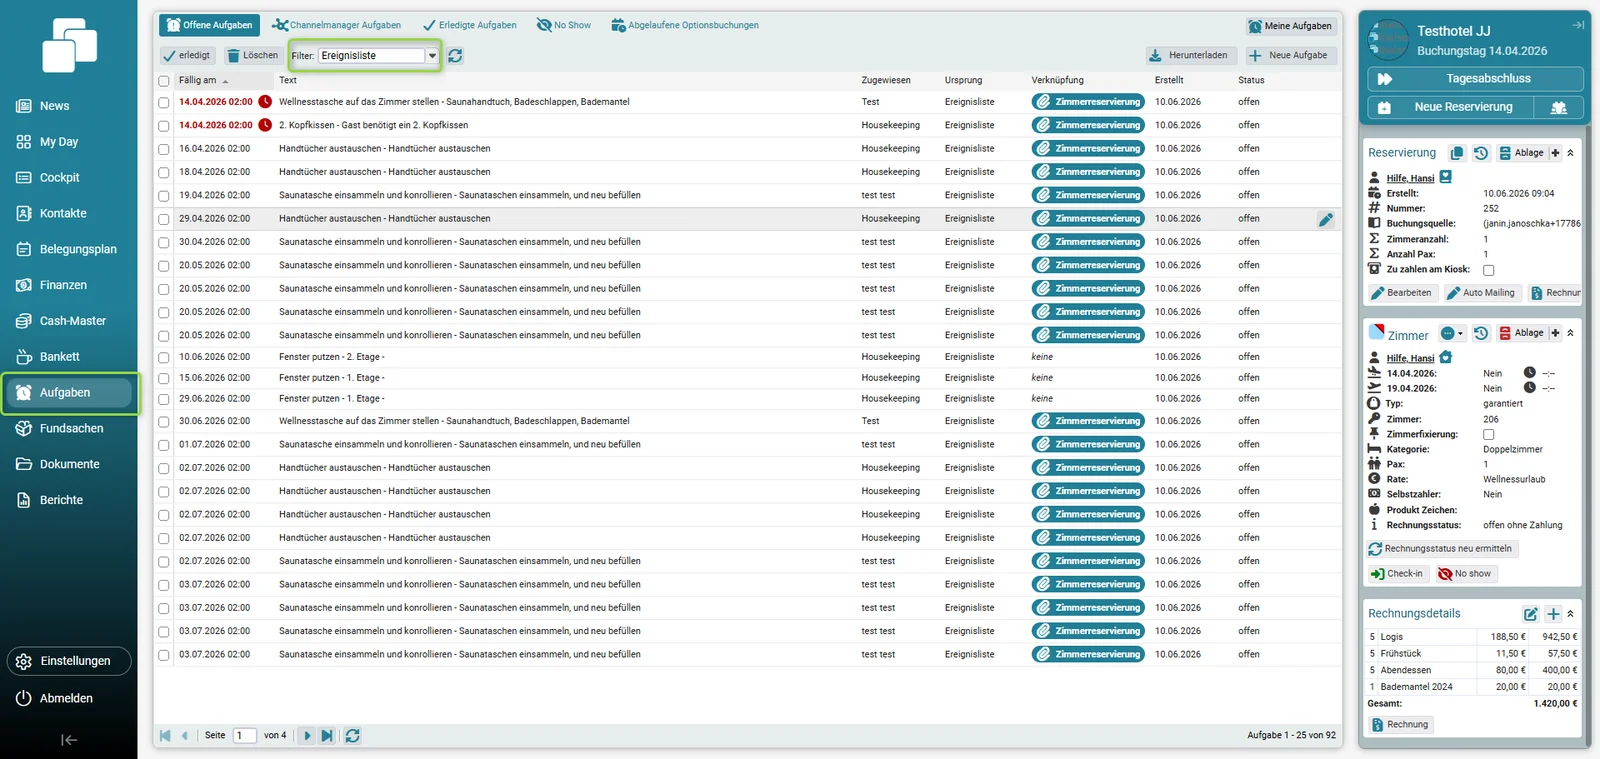This screenshot has width=1600, height=759.
Task: Open history icon in Zimmer panel
Action: 1481,333
